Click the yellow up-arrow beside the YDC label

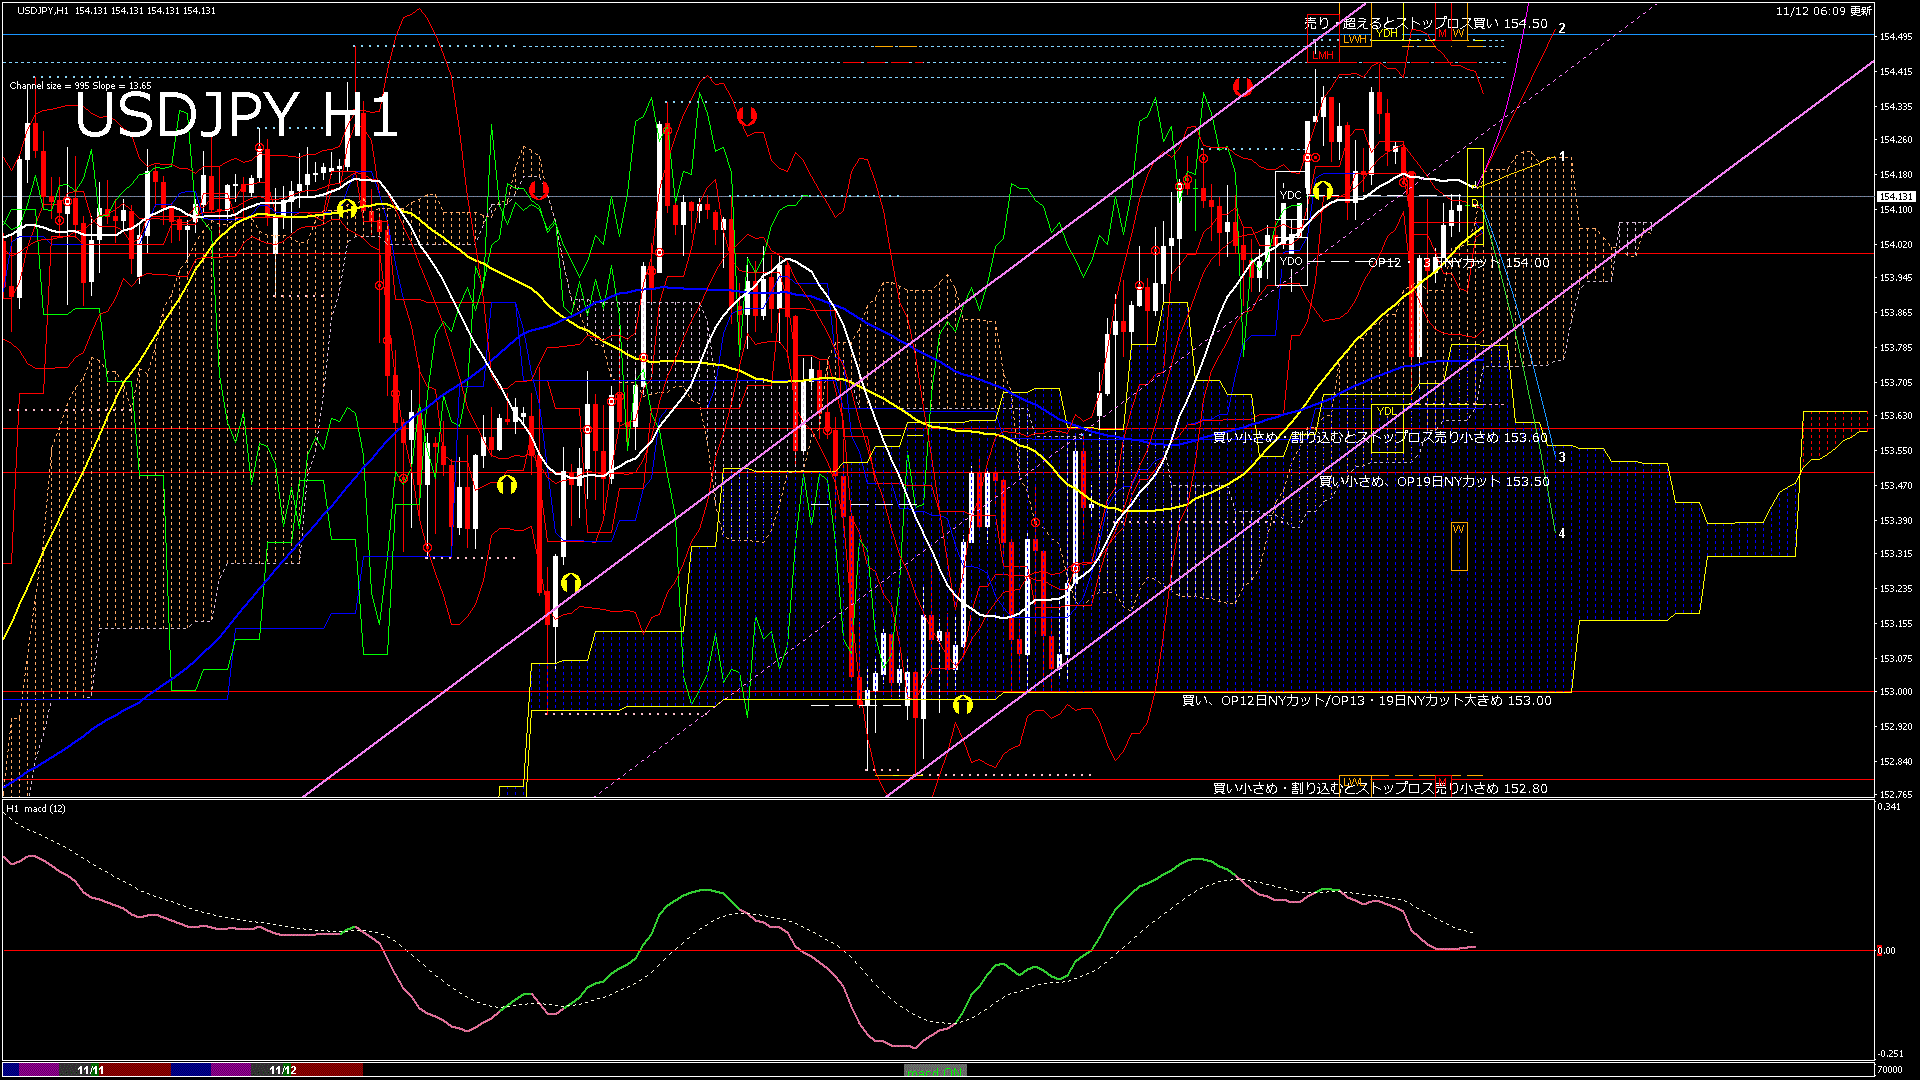tap(1323, 190)
